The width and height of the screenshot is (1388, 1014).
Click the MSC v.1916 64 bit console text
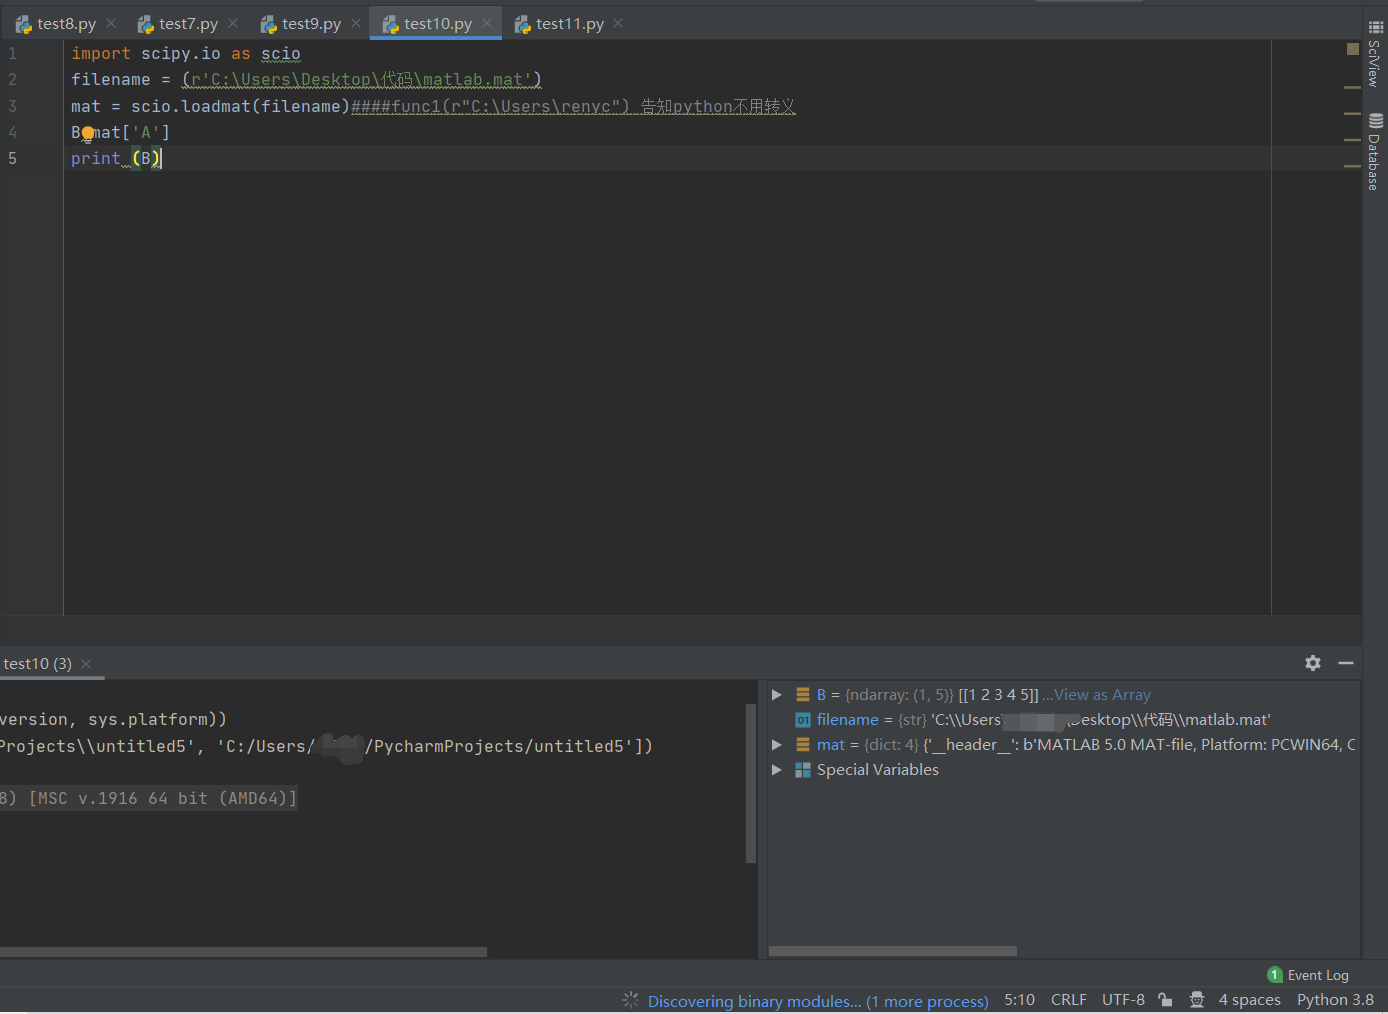click(x=163, y=798)
